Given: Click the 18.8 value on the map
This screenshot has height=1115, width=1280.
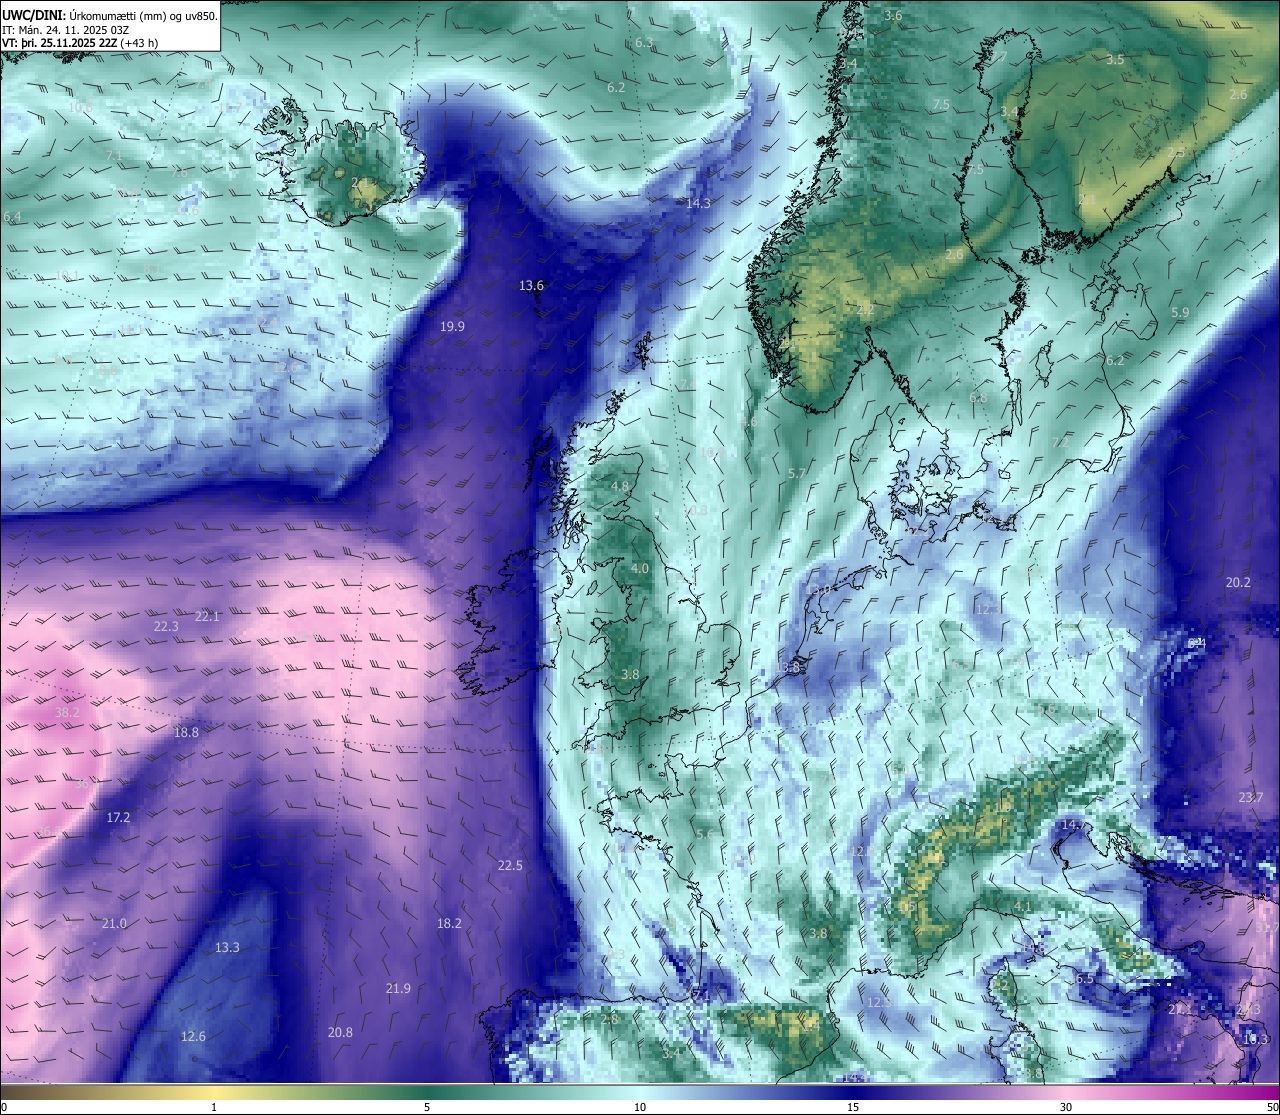Looking at the screenshot, I should tap(186, 733).
